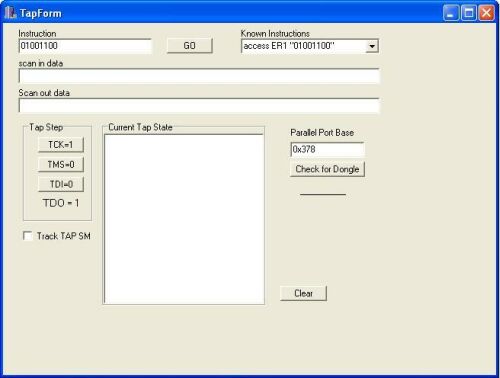Image resolution: width=500 pixels, height=378 pixels.
Task: Enable the Track TAP SM checkbox
Action: 28,236
